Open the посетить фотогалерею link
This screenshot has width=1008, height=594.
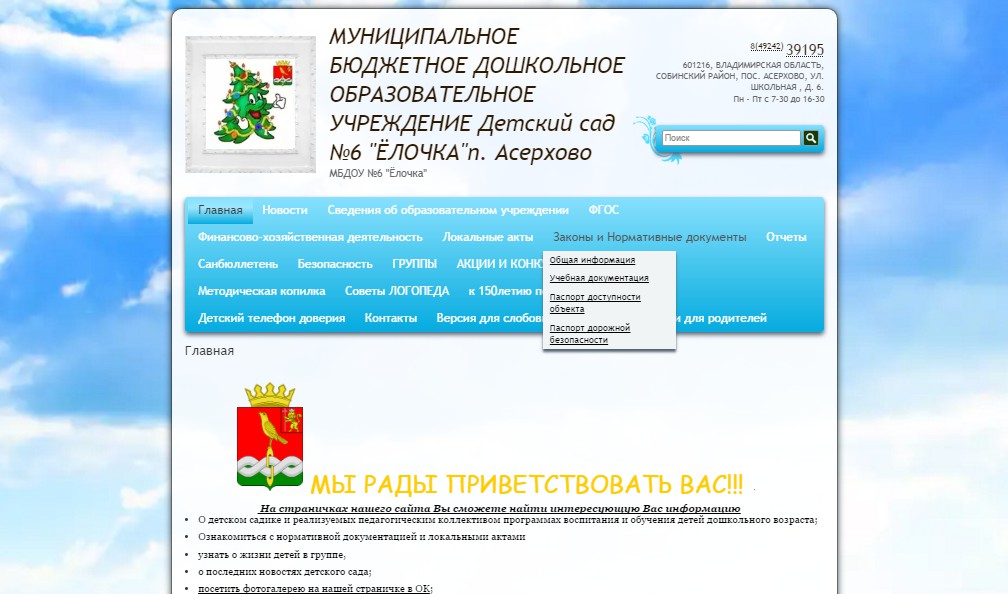click(x=315, y=588)
